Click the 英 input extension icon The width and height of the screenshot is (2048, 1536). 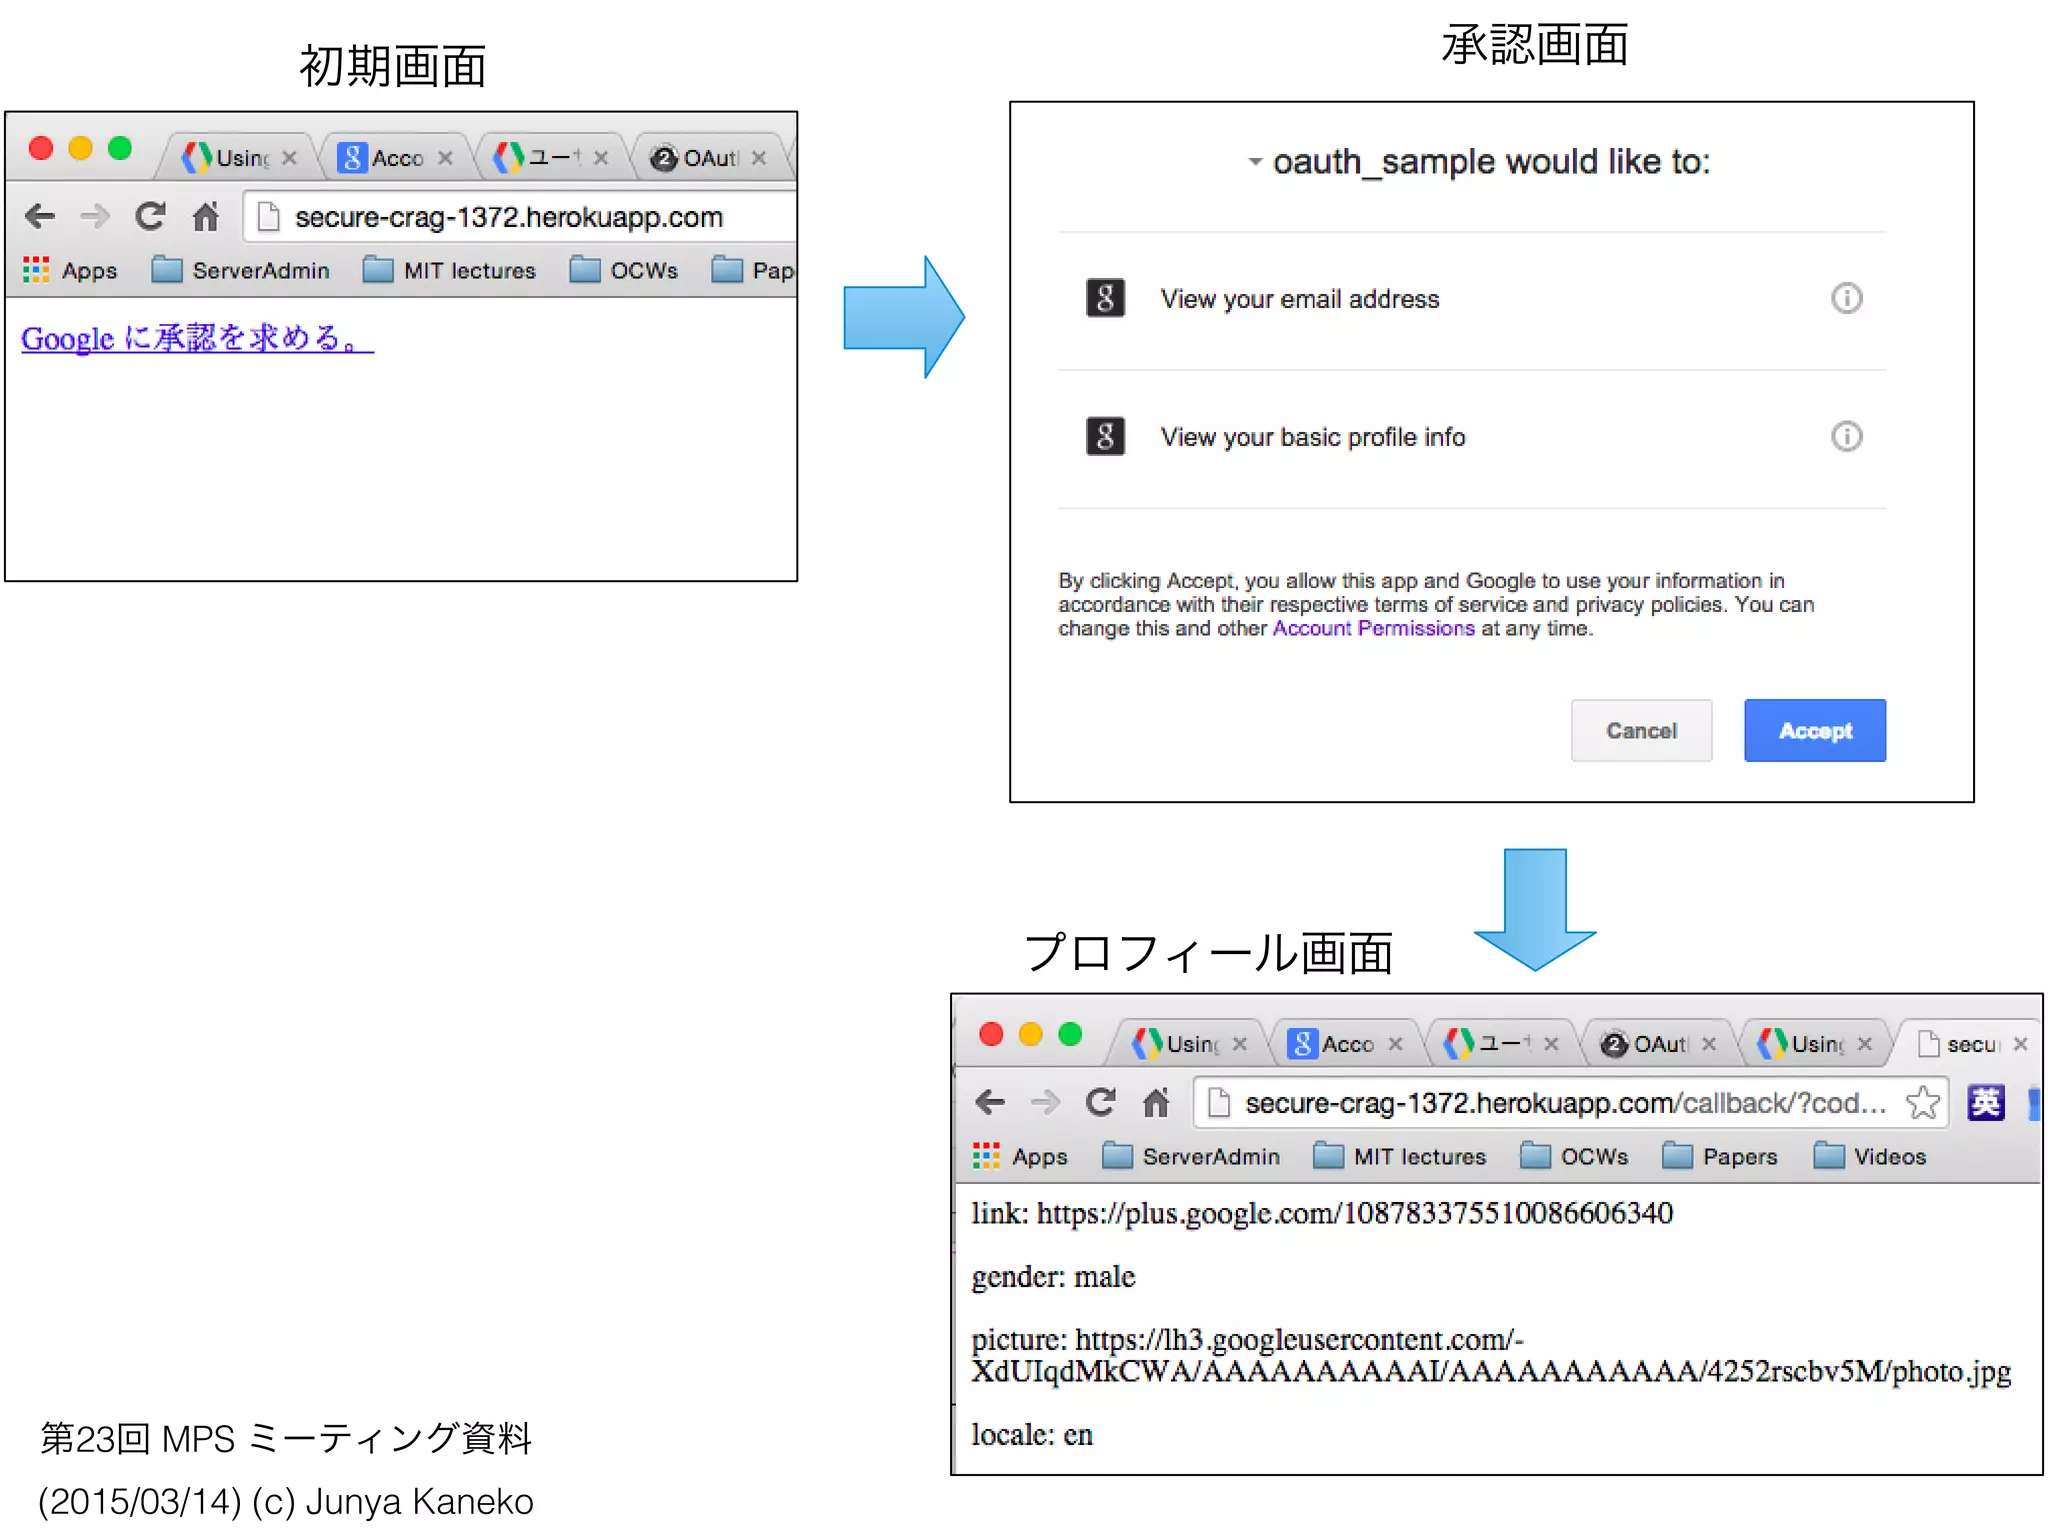coord(1985,1103)
